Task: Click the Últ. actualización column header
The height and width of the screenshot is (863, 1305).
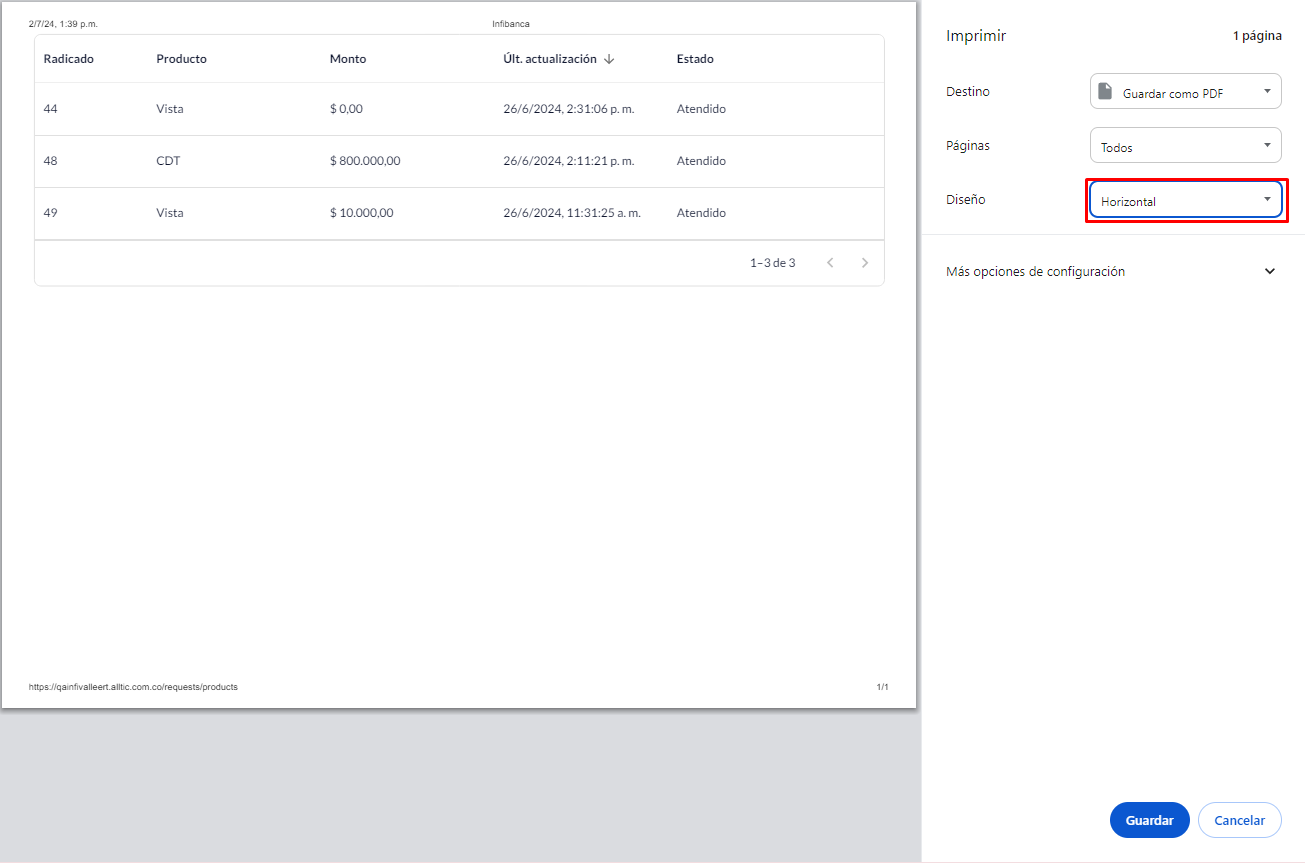Action: [550, 59]
